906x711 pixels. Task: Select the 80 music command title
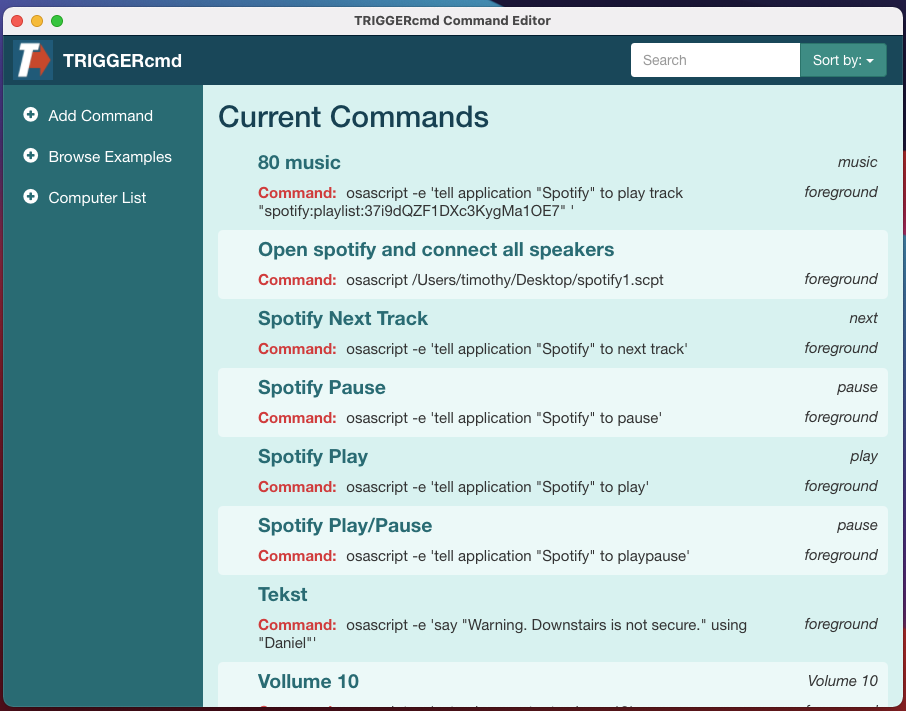point(299,162)
